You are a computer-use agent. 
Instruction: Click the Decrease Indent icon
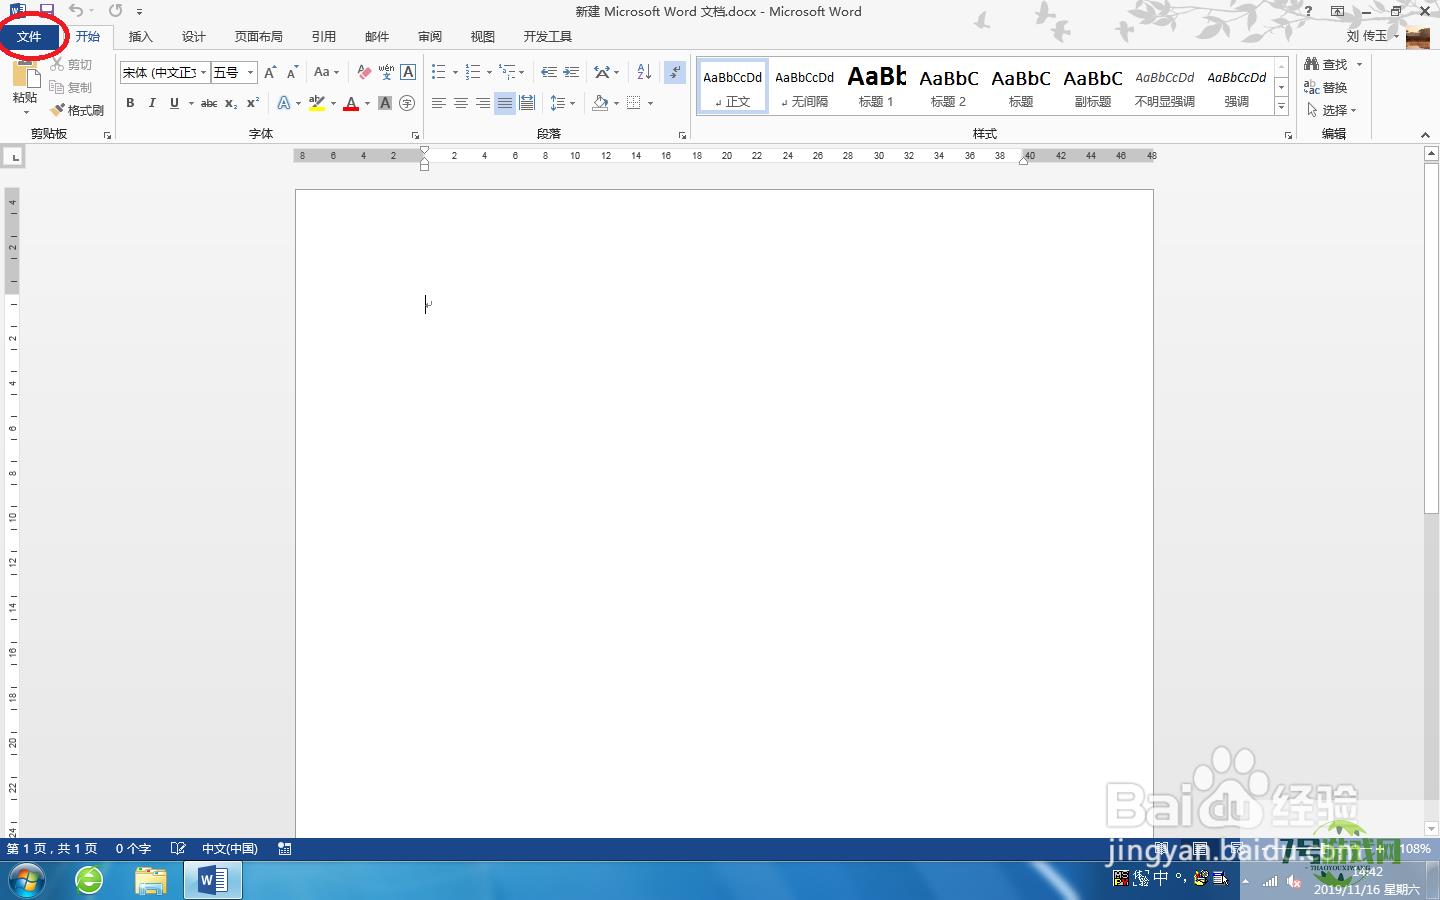(549, 72)
